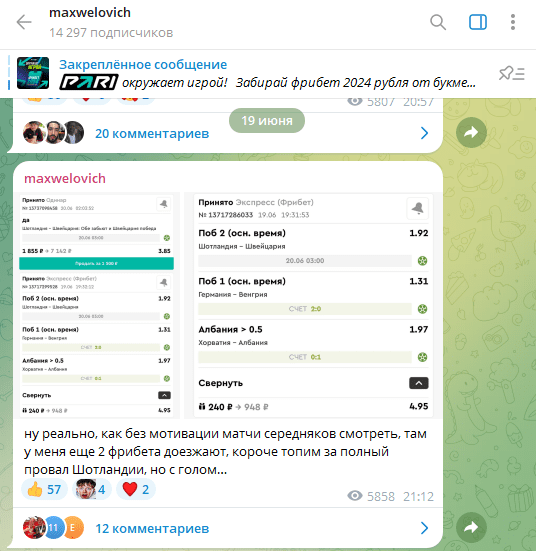Click the 19 июня date badge
This screenshot has height=551, width=536.
(x=267, y=121)
